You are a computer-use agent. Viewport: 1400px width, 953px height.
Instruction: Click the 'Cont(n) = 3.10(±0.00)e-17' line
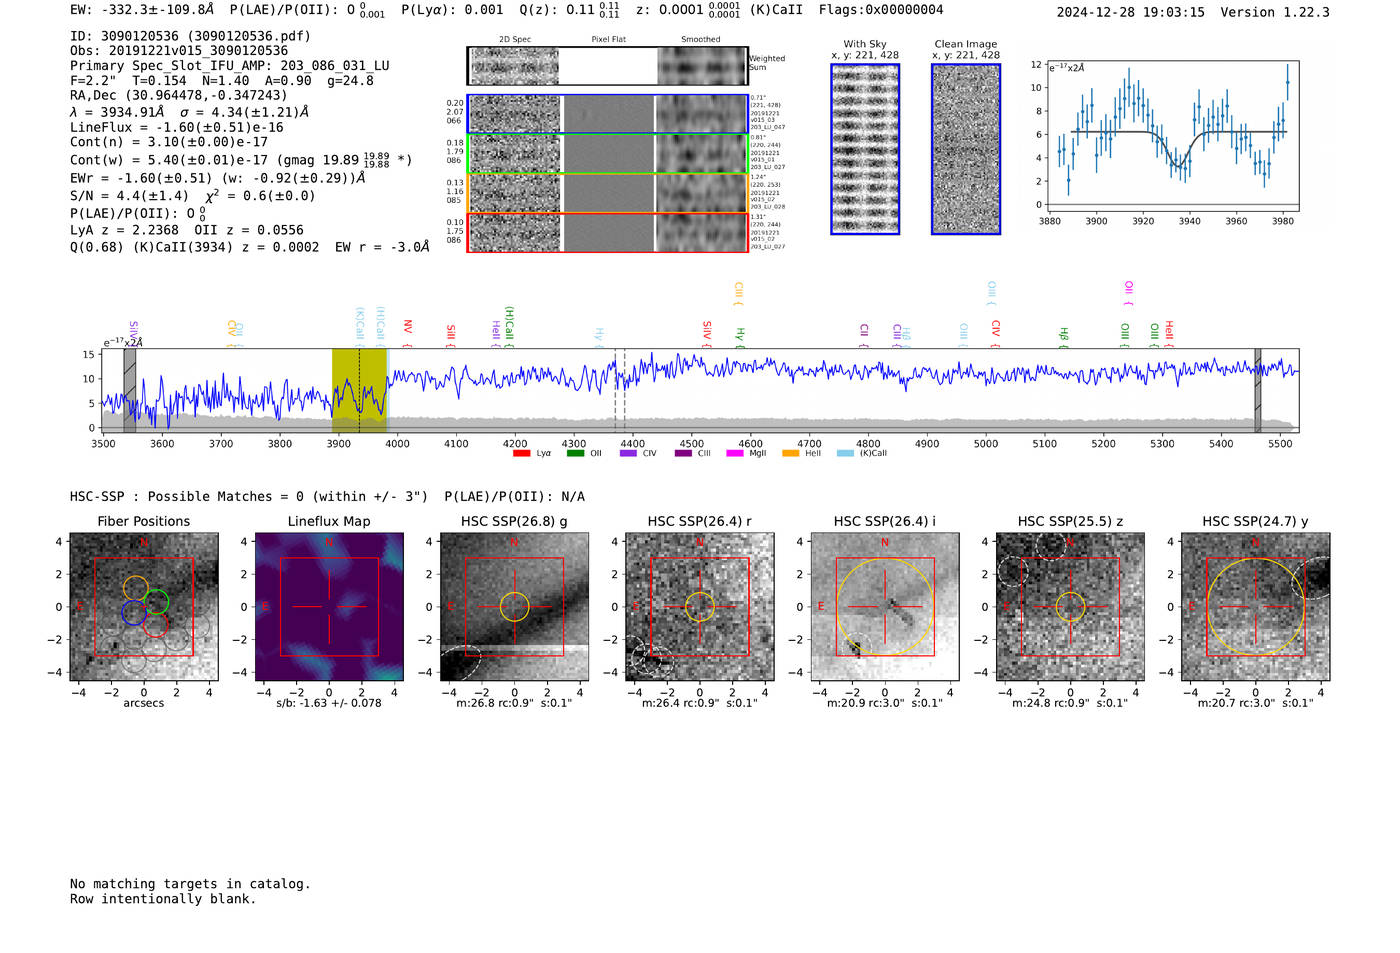[x=169, y=142]
